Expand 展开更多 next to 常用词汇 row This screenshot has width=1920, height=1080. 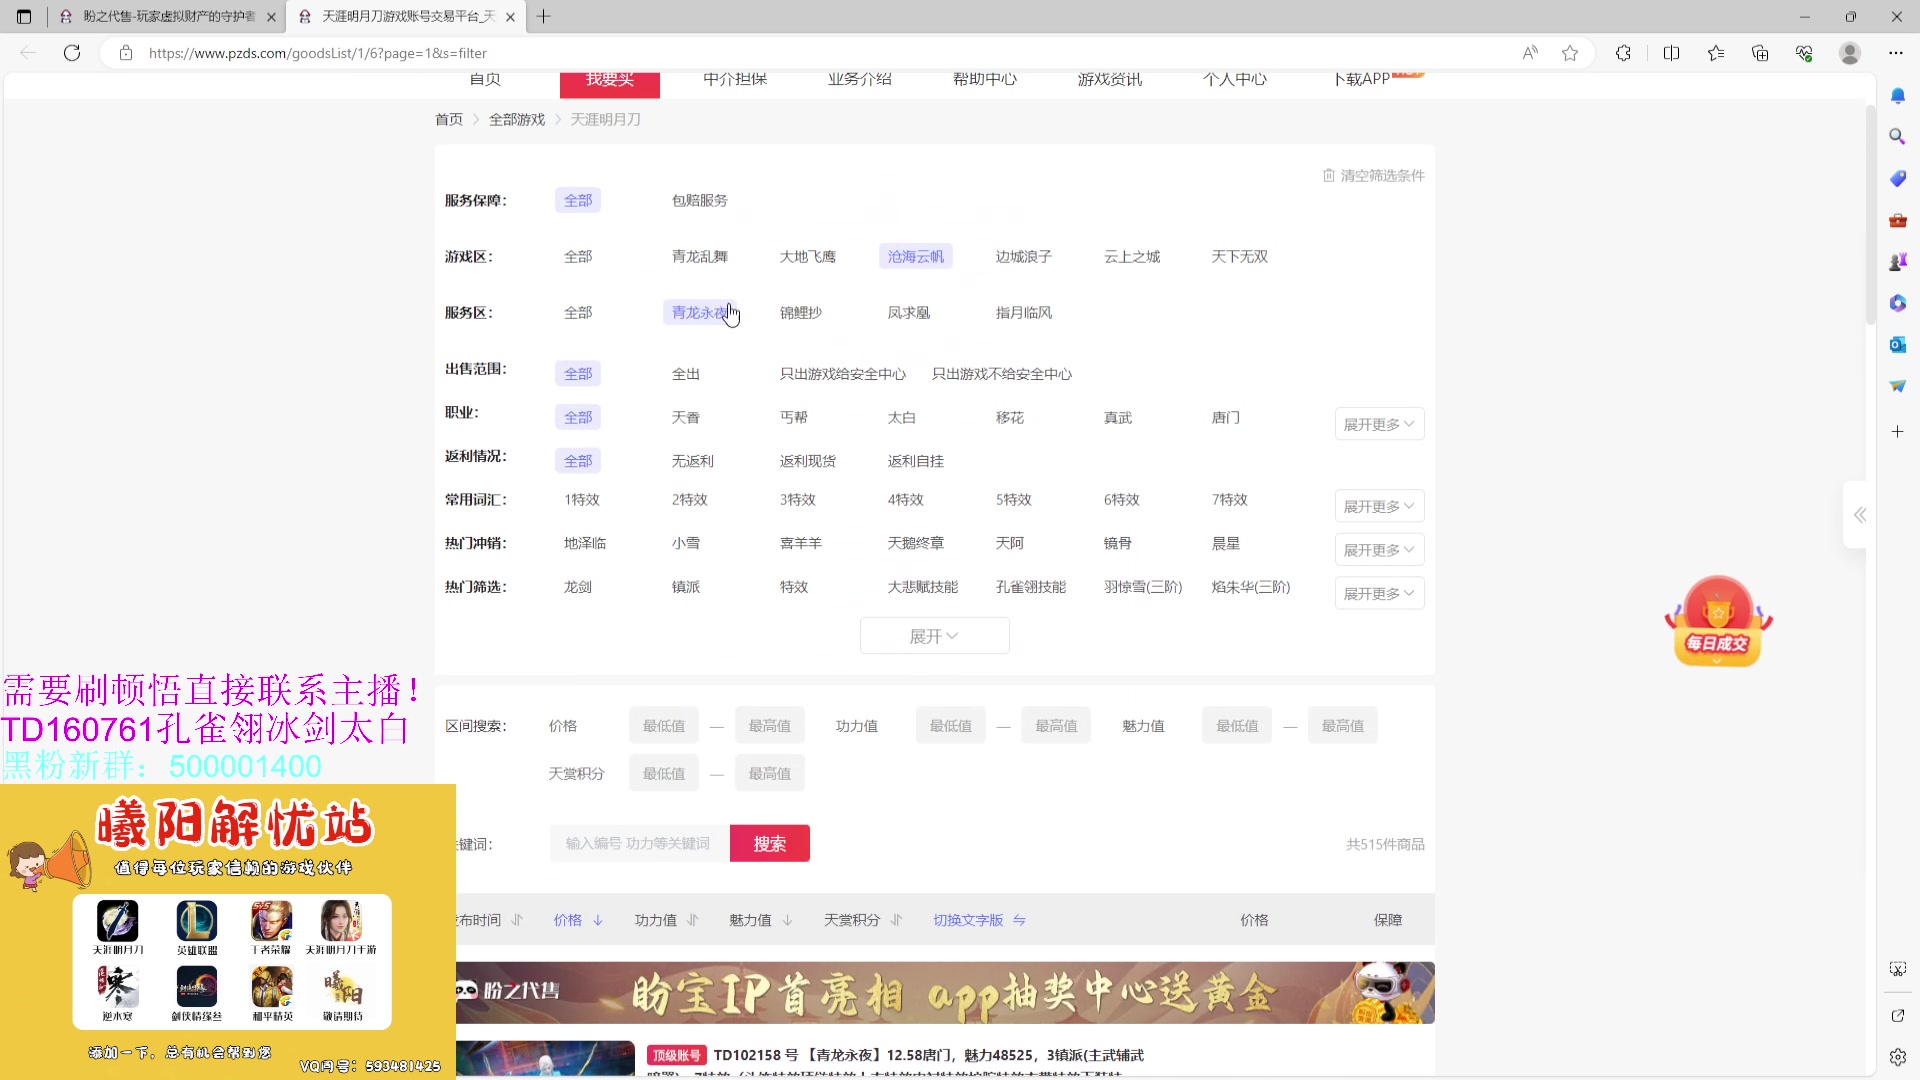click(1378, 505)
